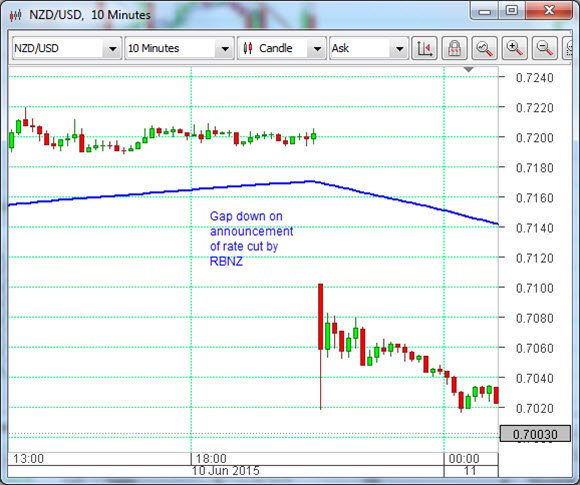The image size is (580, 485).
Task: Minimize the NZD/USD chart window
Action: (x=485, y=11)
